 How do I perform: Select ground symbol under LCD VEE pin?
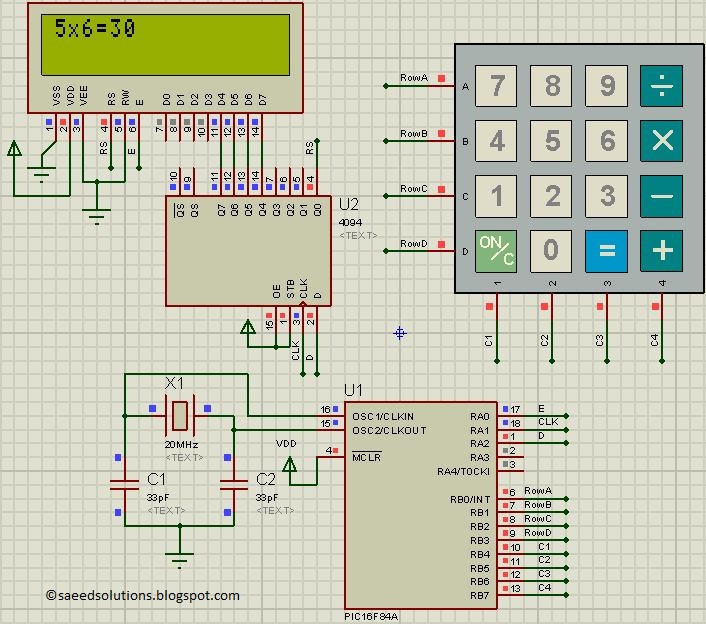96,216
